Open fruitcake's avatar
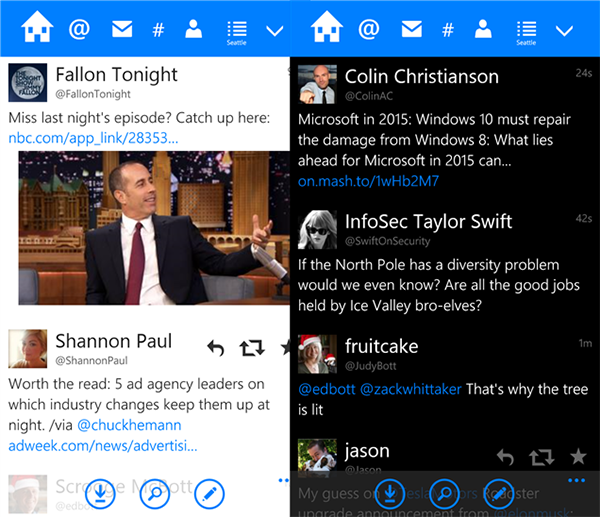 coord(317,354)
